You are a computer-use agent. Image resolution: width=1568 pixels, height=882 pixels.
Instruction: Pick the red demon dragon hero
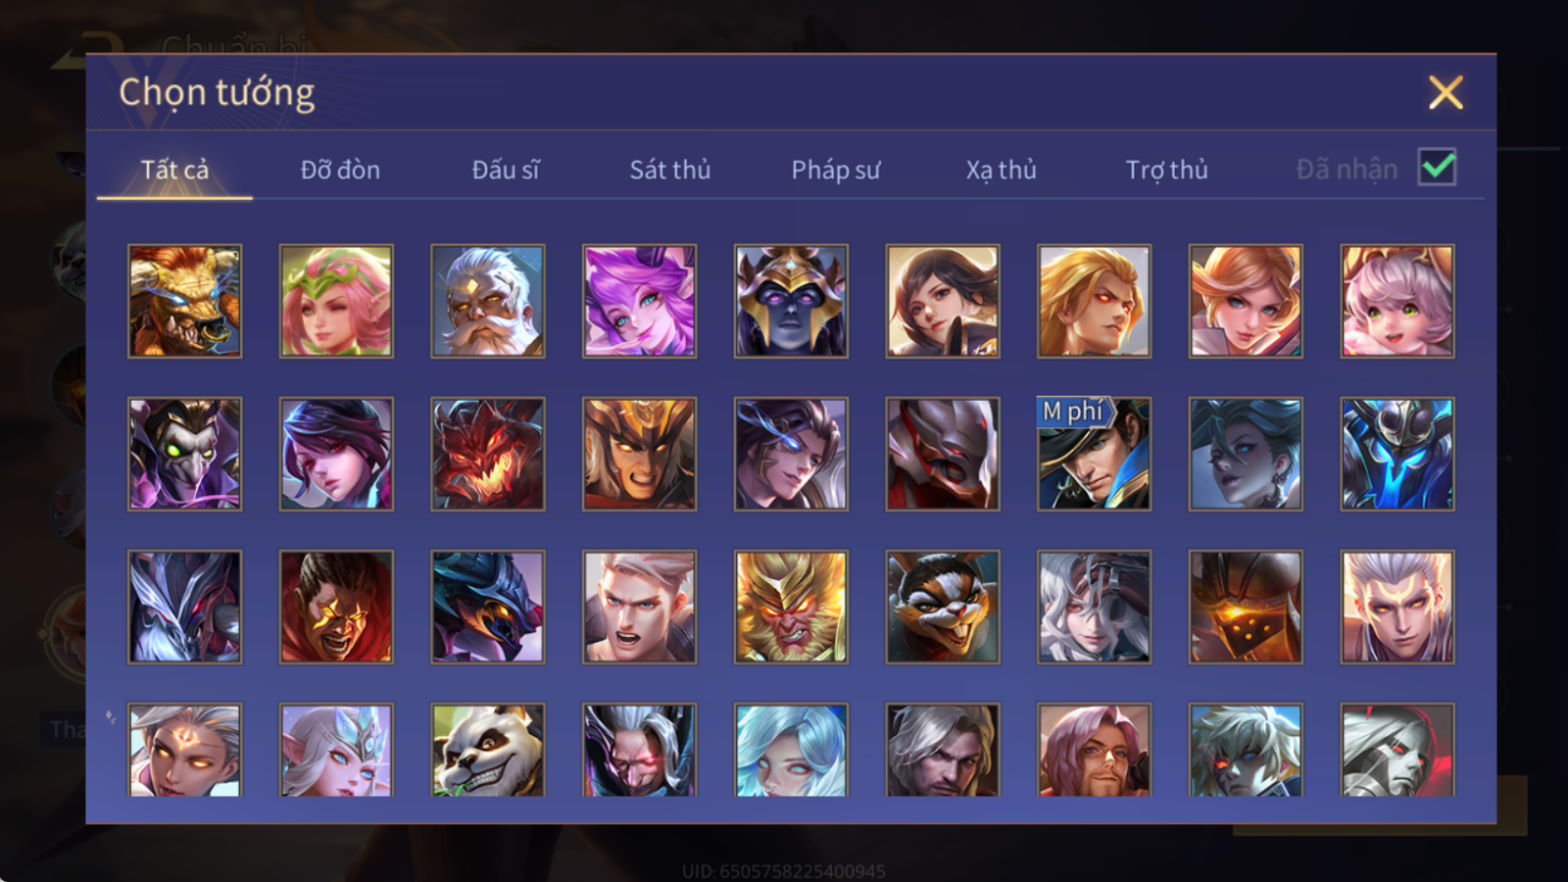pos(488,454)
